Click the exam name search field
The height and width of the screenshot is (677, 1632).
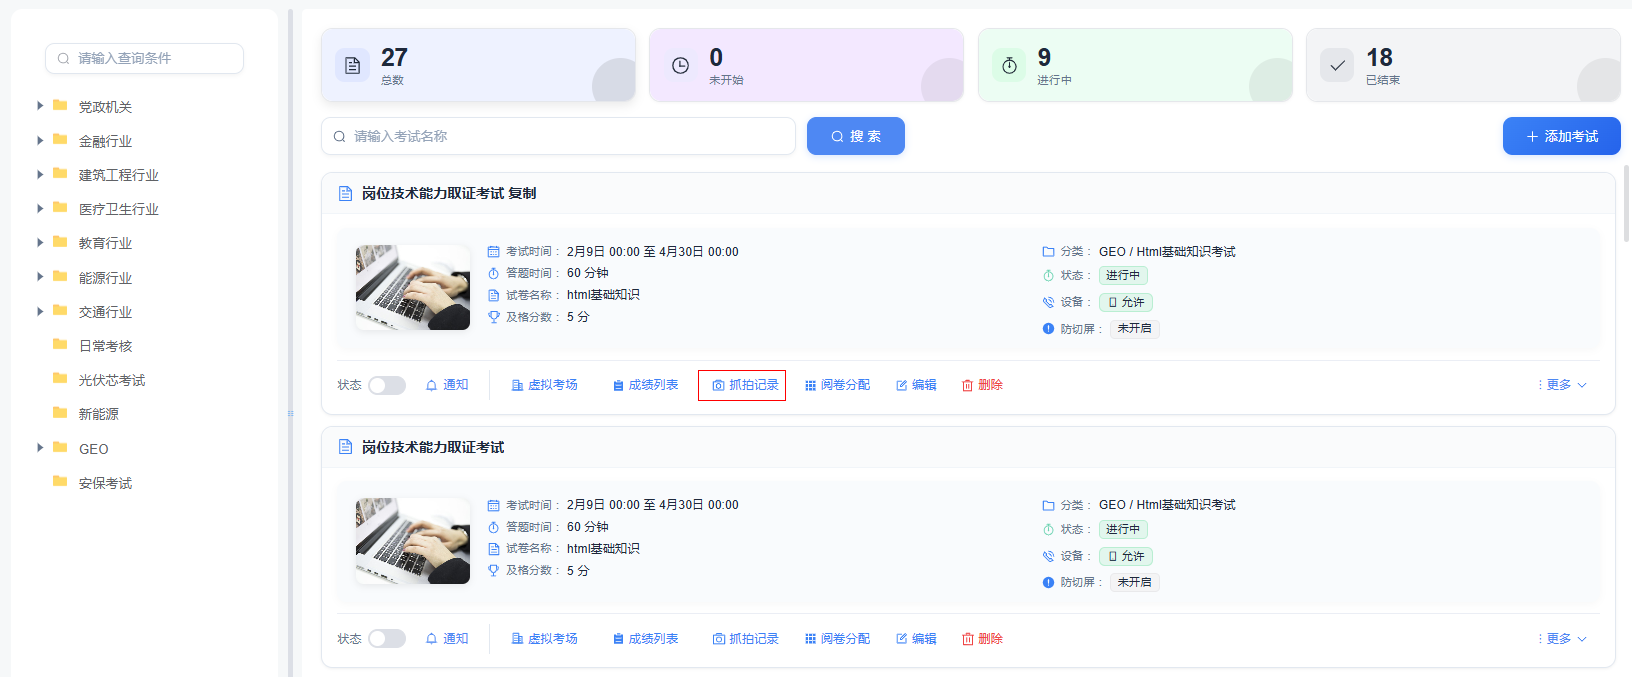tap(558, 136)
